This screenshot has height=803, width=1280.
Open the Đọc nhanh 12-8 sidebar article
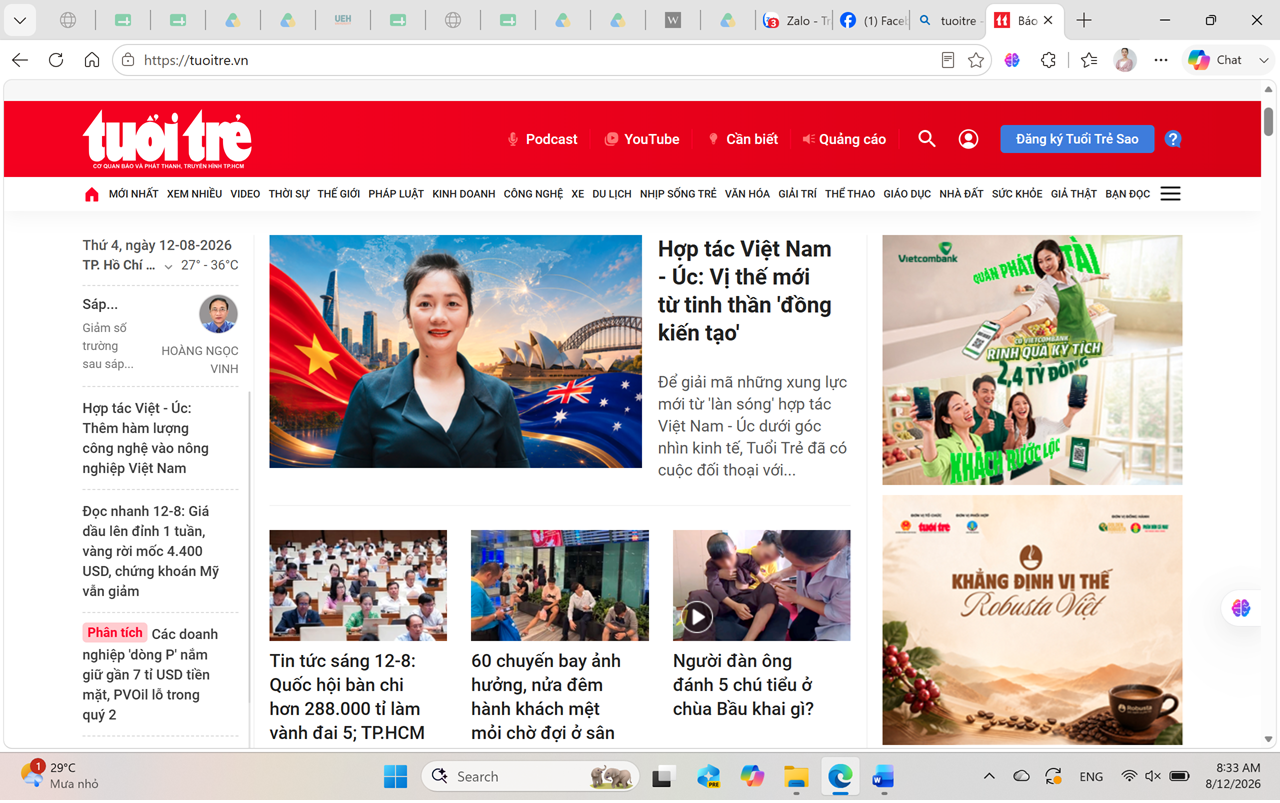pos(152,551)
